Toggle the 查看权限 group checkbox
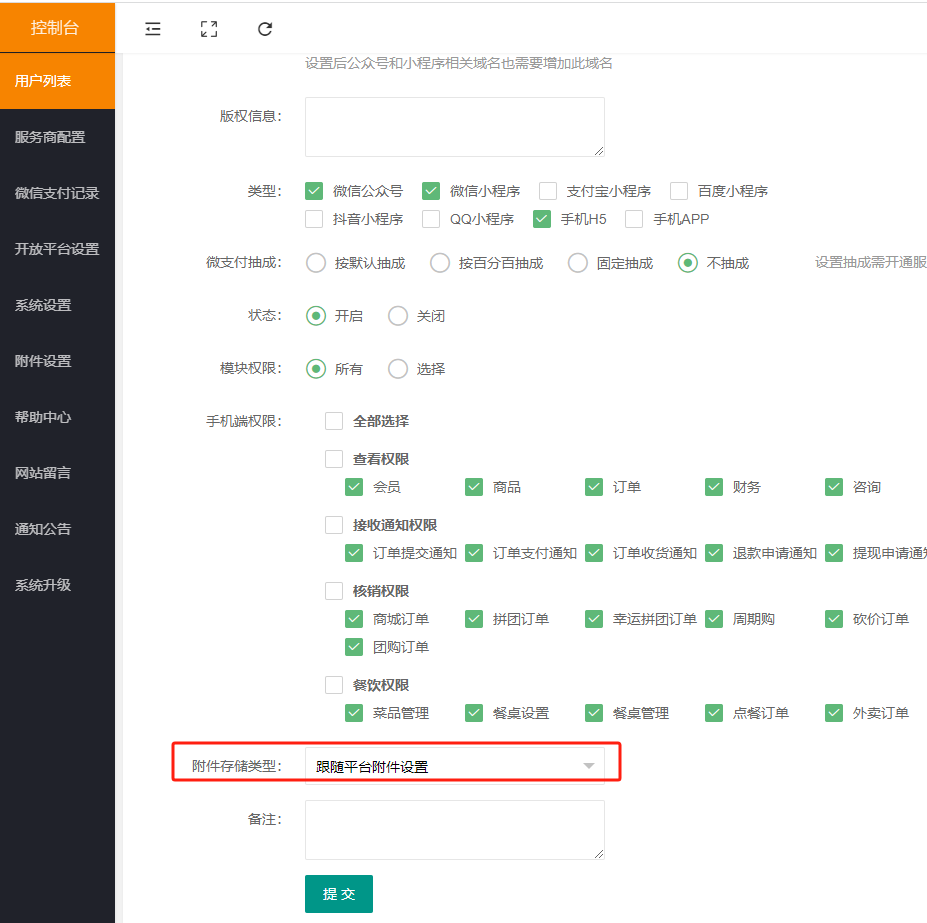 pyautogui.click(x=334, y=459)
